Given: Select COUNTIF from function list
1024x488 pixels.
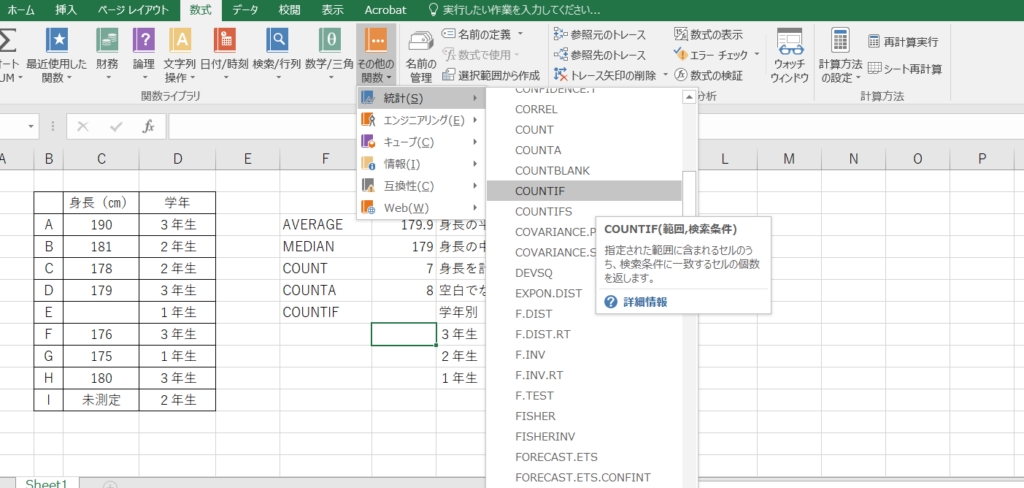Looking at the screenshot, I should (x=584, y=191).
